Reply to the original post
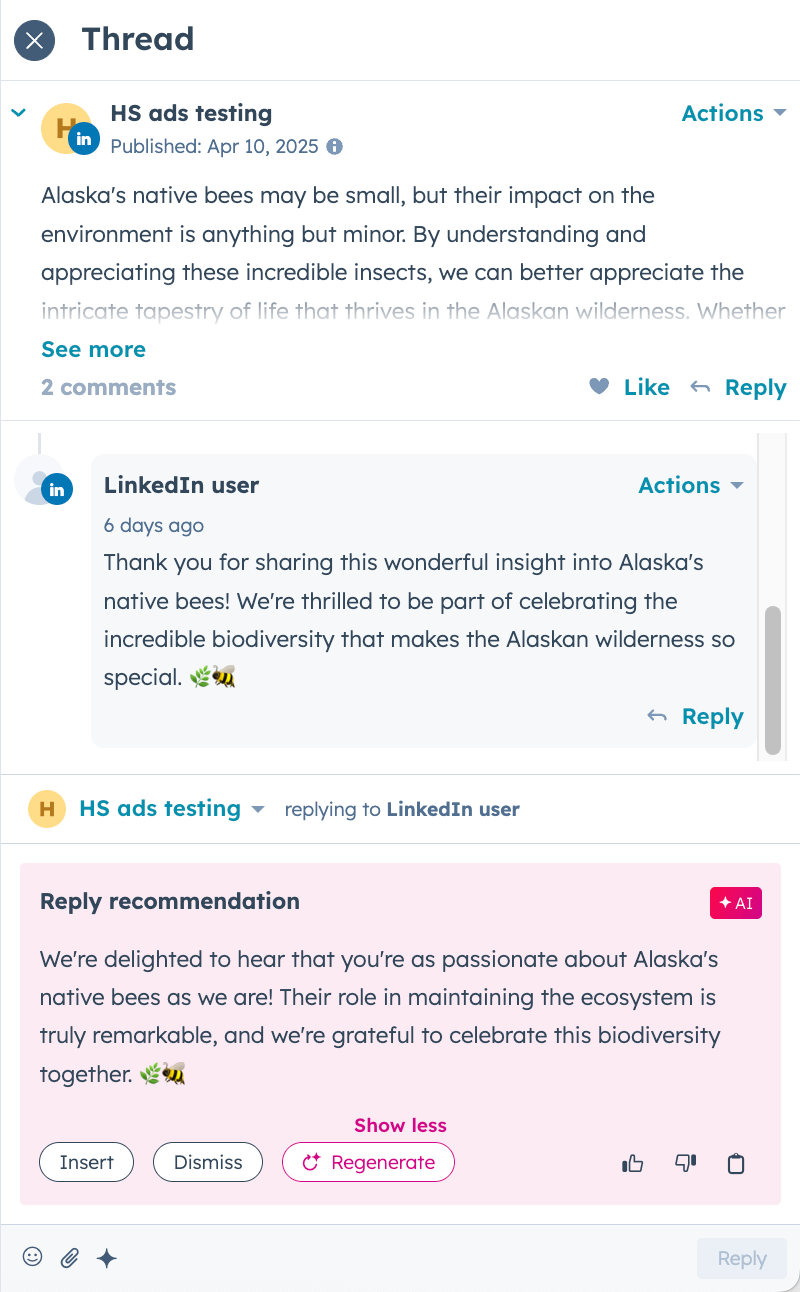 tap(740, 388)
